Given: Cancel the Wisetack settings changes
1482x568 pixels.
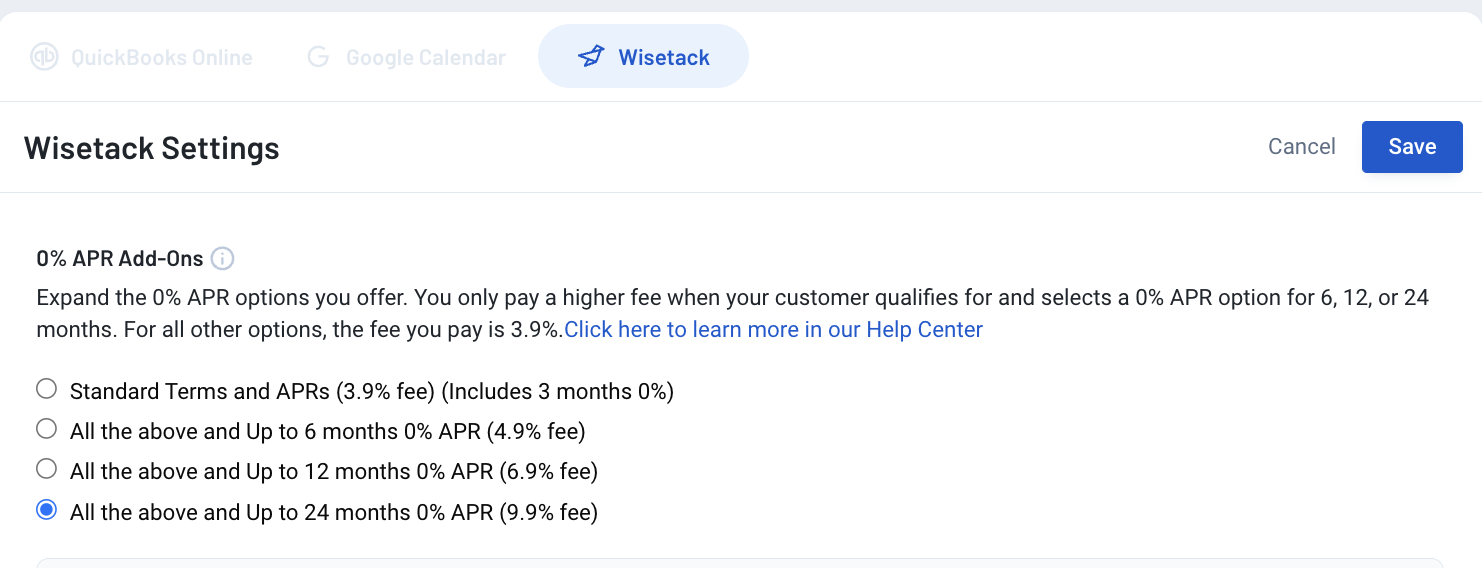Looking at the screenshot, I should click(x=1301, y=147).
